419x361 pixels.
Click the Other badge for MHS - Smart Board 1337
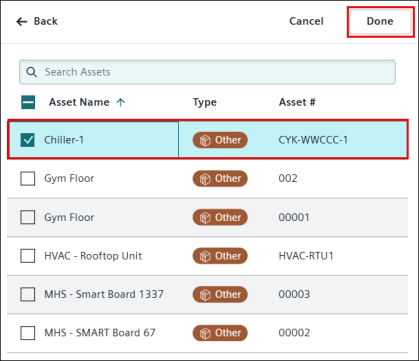(x=220, y=294)
